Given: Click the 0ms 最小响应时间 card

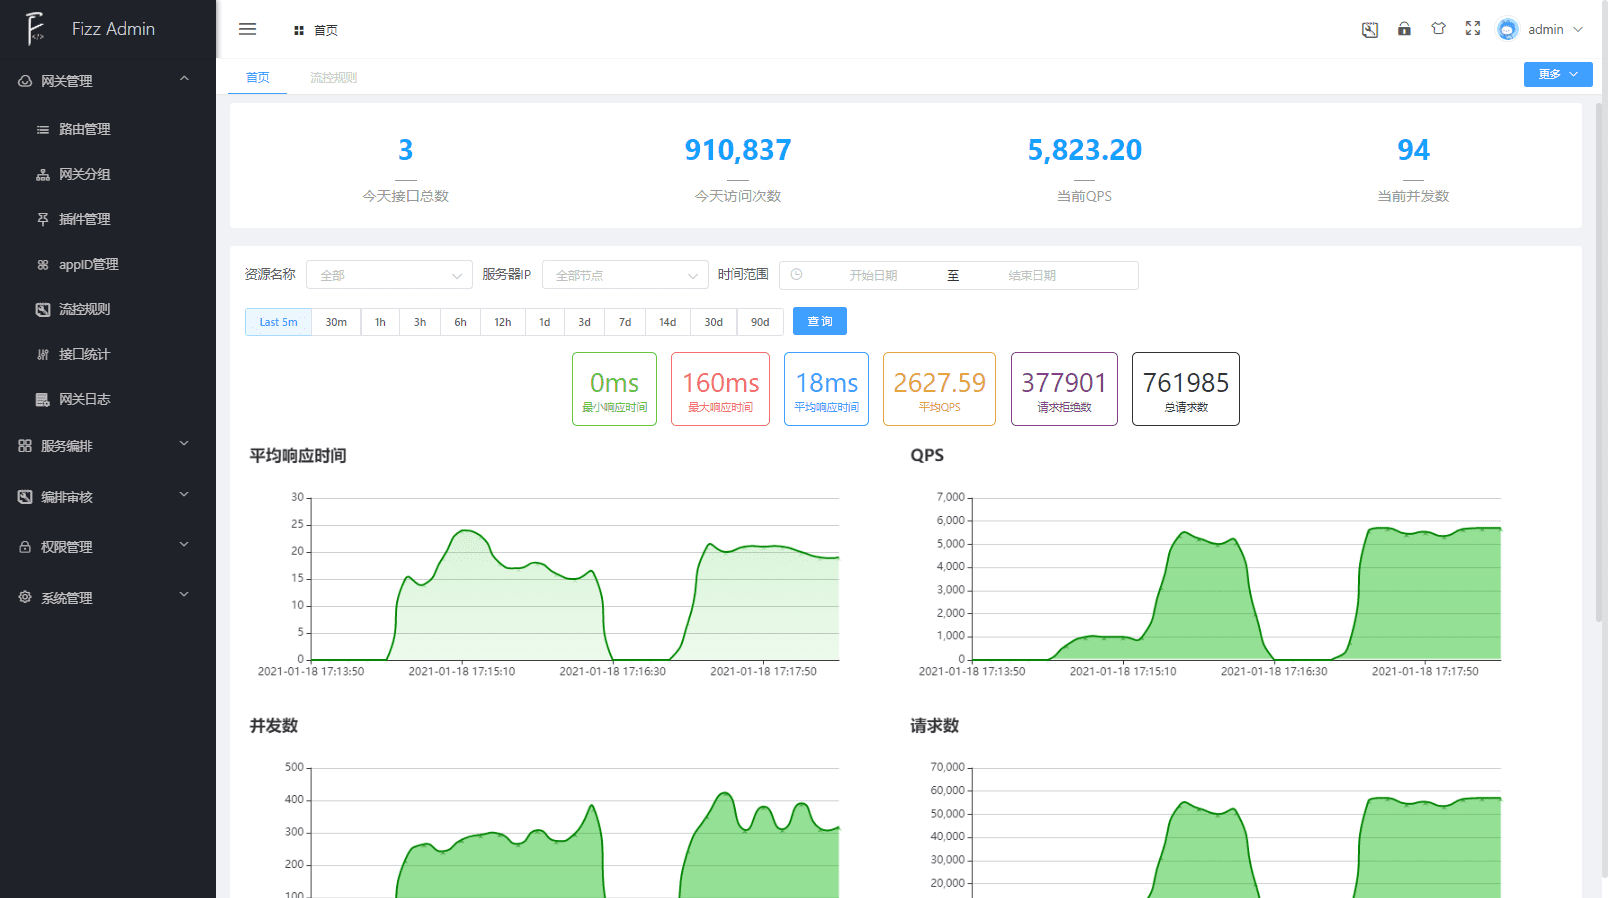Looking at the screenshot, I should [x=614, y=389].
